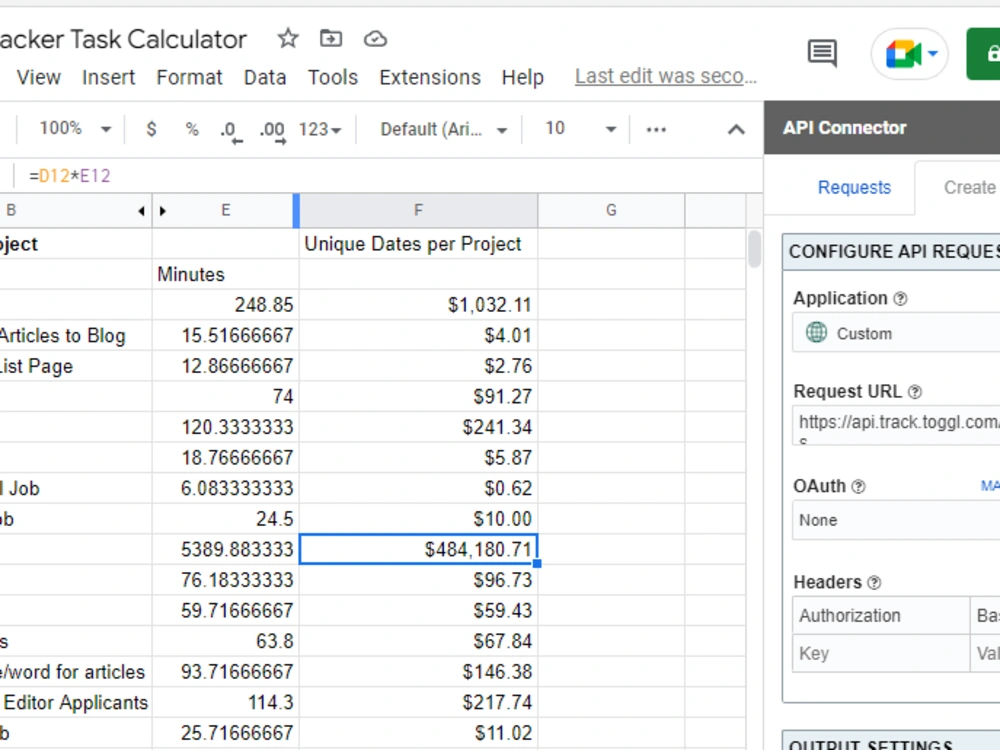
Task: Open the 123 number format dropdown
Action: pyautogui.click(x=320, y=129)
